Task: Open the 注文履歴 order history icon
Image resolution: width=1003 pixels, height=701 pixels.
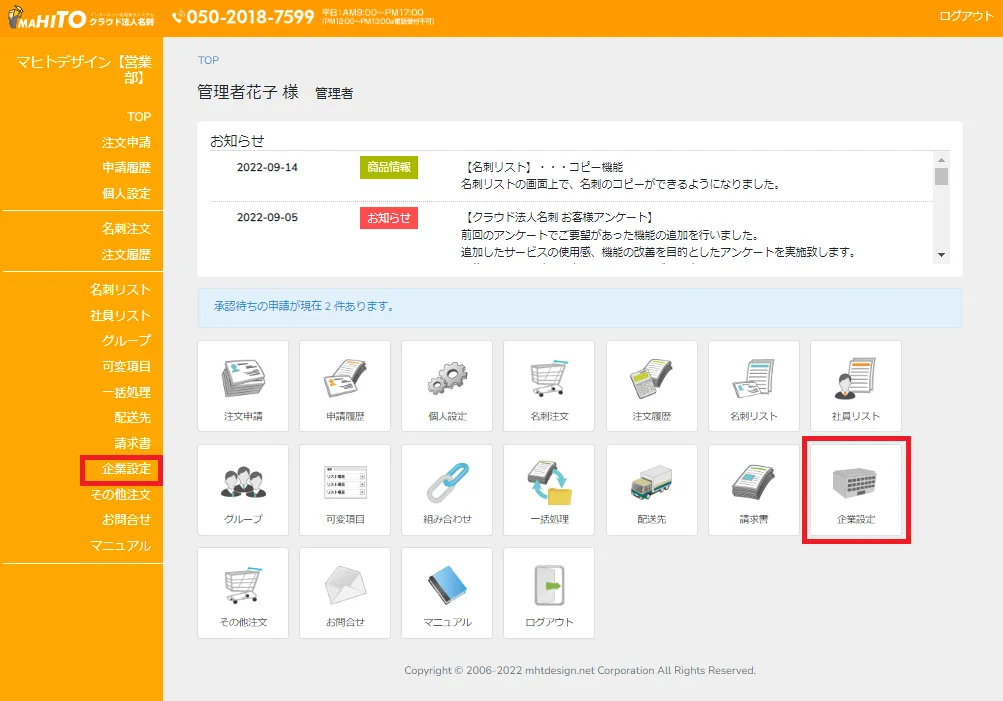Action: click(x=650, y=386)
